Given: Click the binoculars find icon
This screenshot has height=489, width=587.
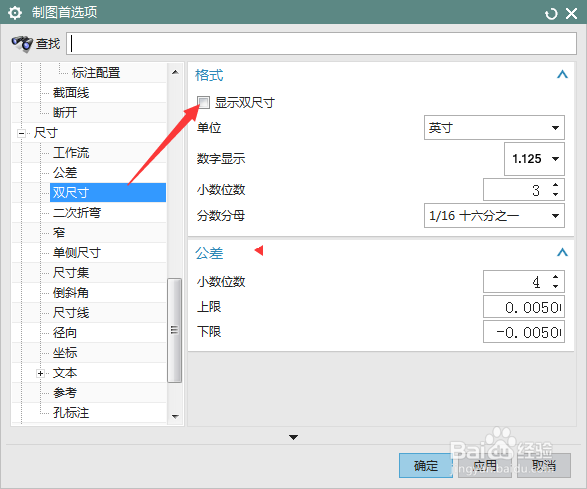Looking at the screenshot, I should (22, 44).
